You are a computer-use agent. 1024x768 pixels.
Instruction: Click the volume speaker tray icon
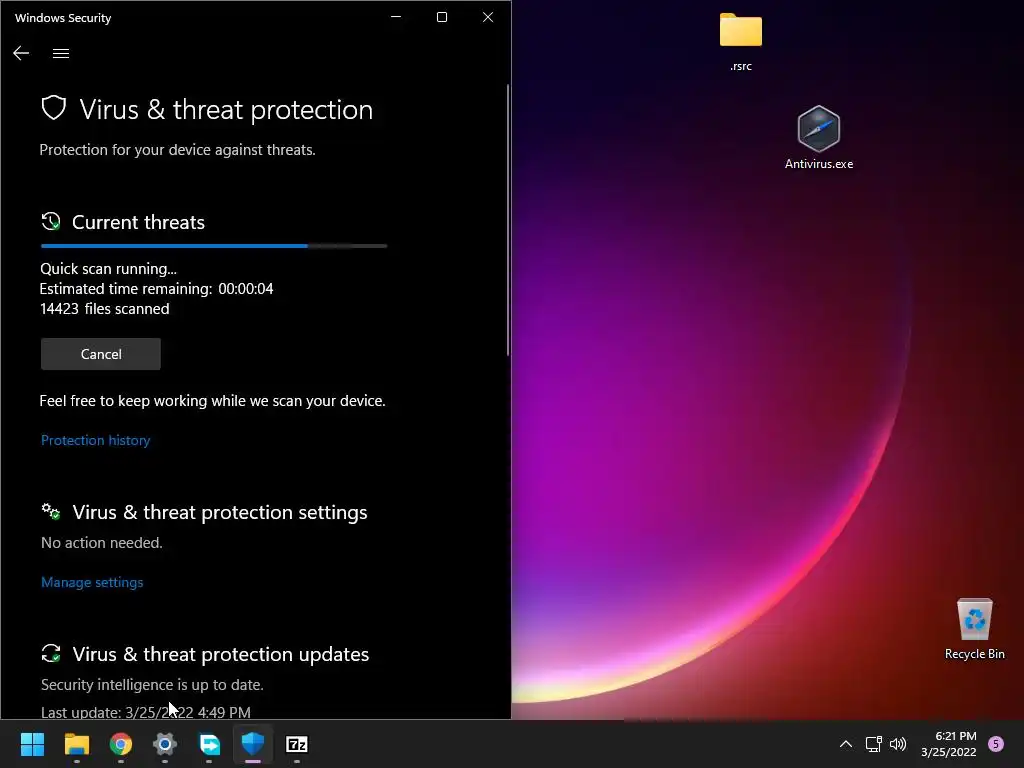[898, 744]
